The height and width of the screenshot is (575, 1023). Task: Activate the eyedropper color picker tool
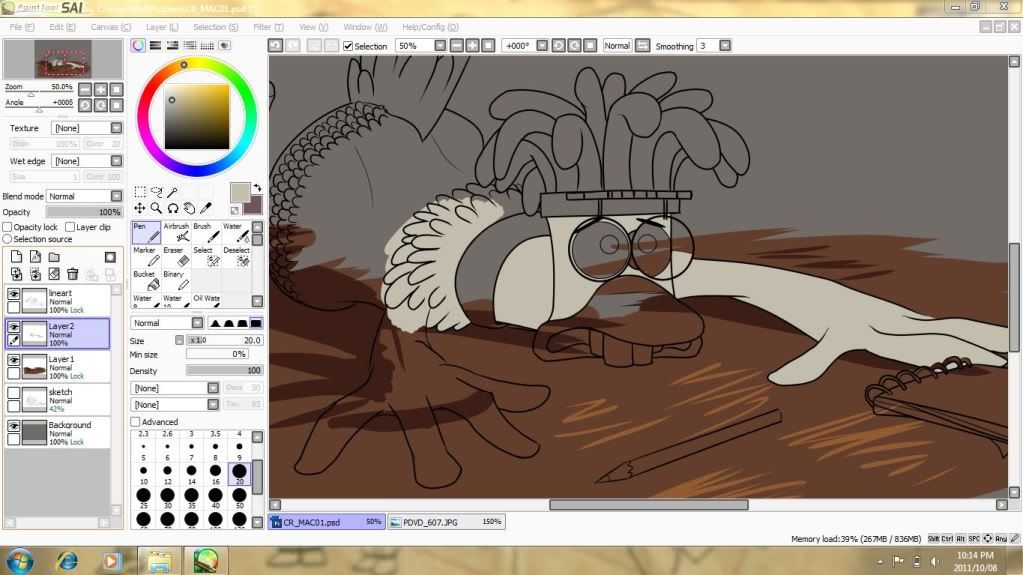pos(205,208)
